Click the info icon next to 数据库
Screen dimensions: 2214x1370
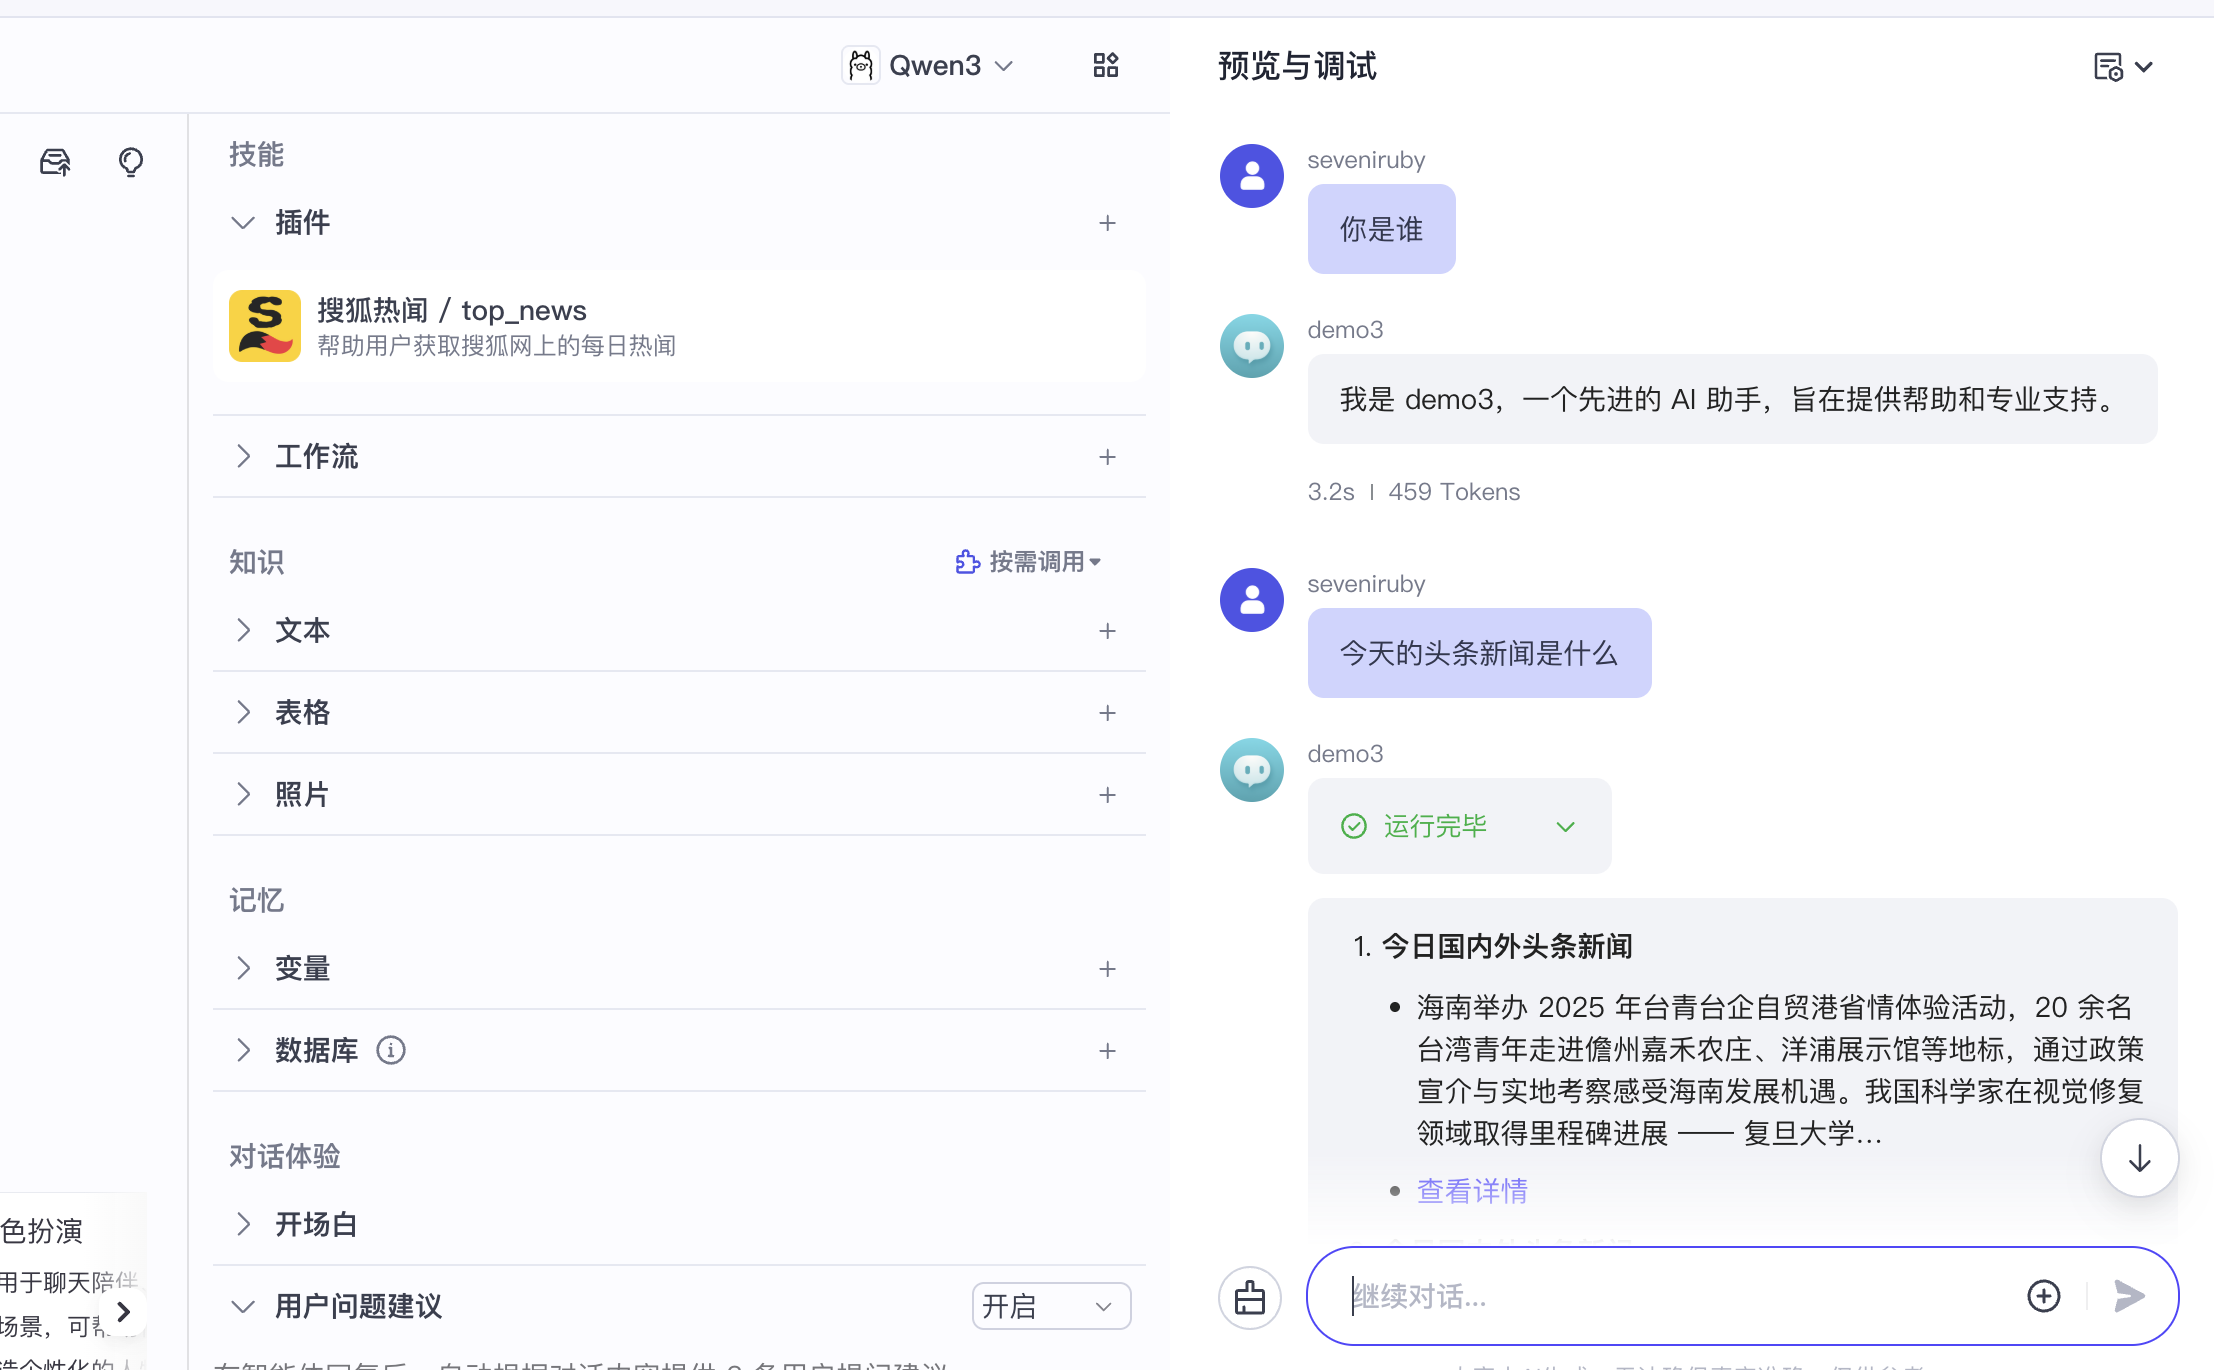[x=391, y=1050]
